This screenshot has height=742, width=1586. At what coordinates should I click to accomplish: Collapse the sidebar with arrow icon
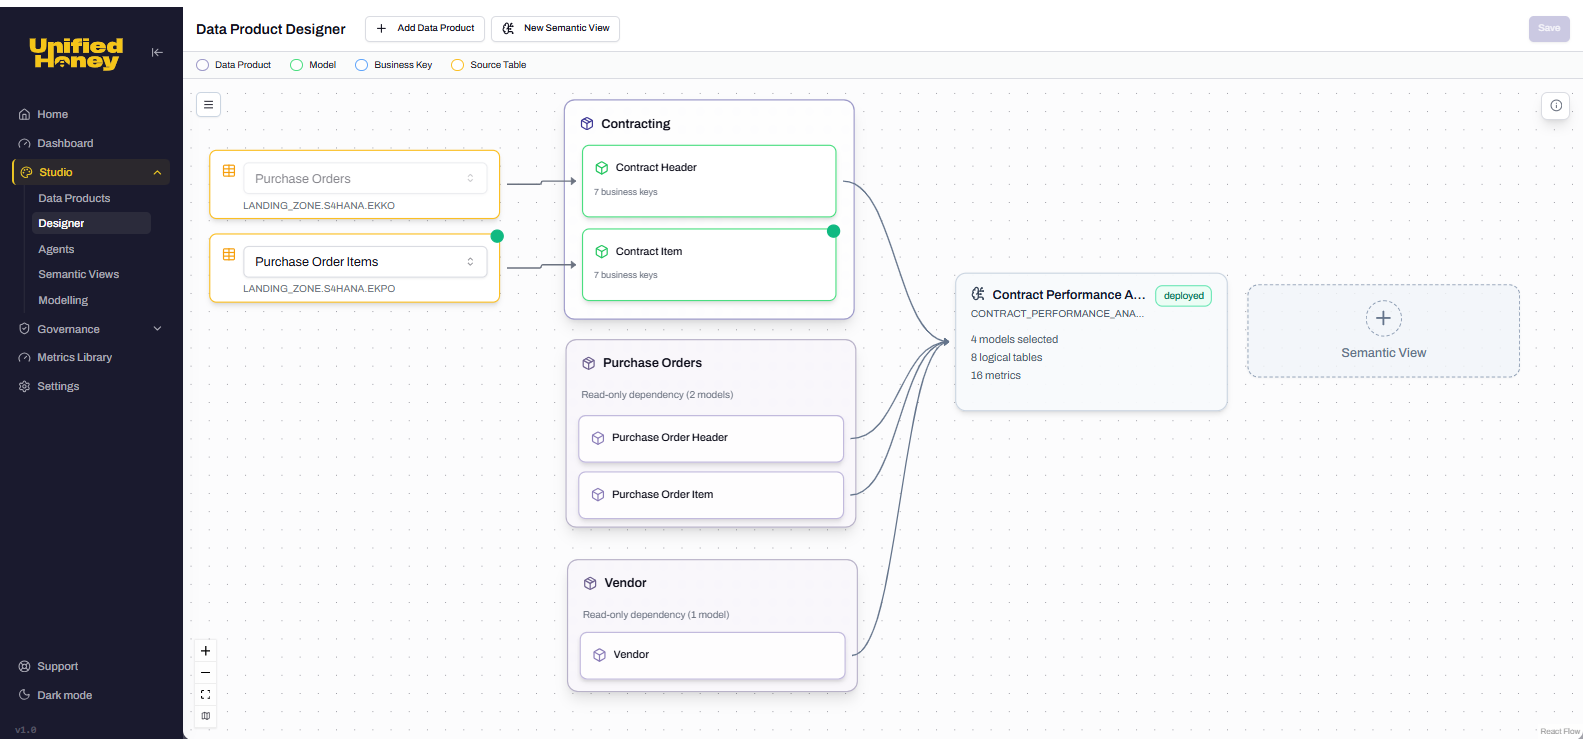tap(157, 52)
